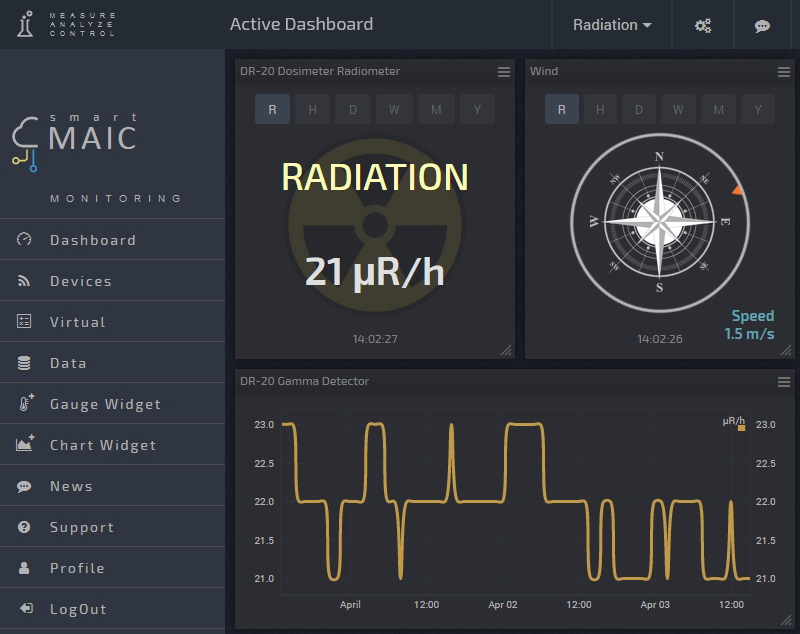800x634 pixels.
Task: Enable monthly view M on Wind widget
Action: point(716,109)
